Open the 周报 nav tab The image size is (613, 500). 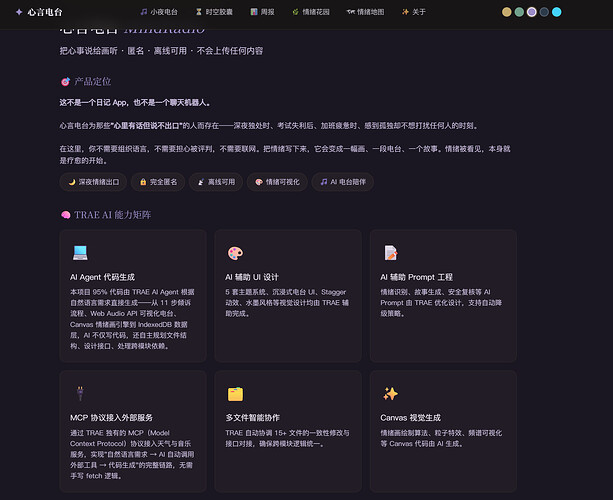click(x=262, y=12)
